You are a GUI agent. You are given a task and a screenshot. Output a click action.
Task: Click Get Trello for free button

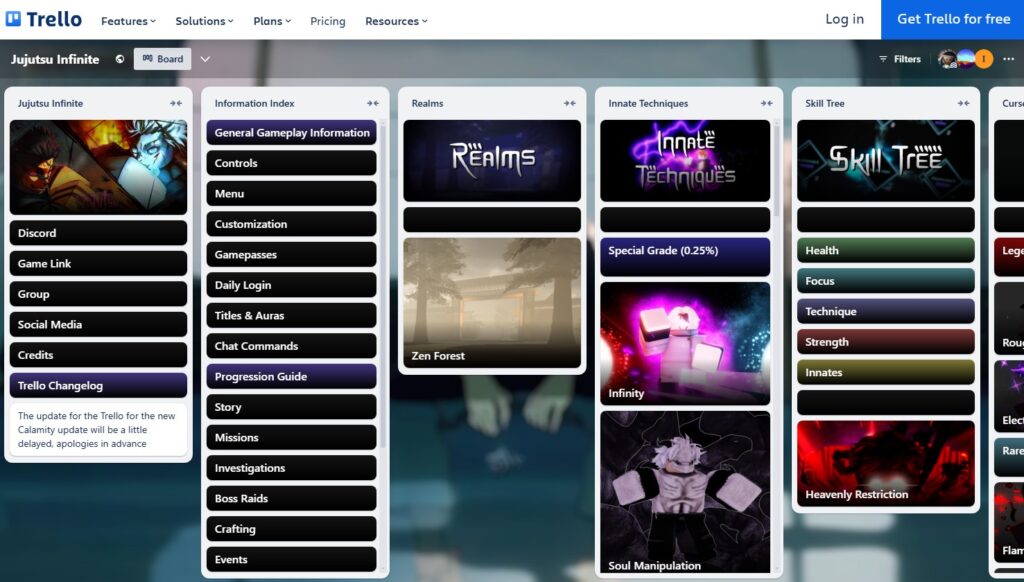[953, 19]
